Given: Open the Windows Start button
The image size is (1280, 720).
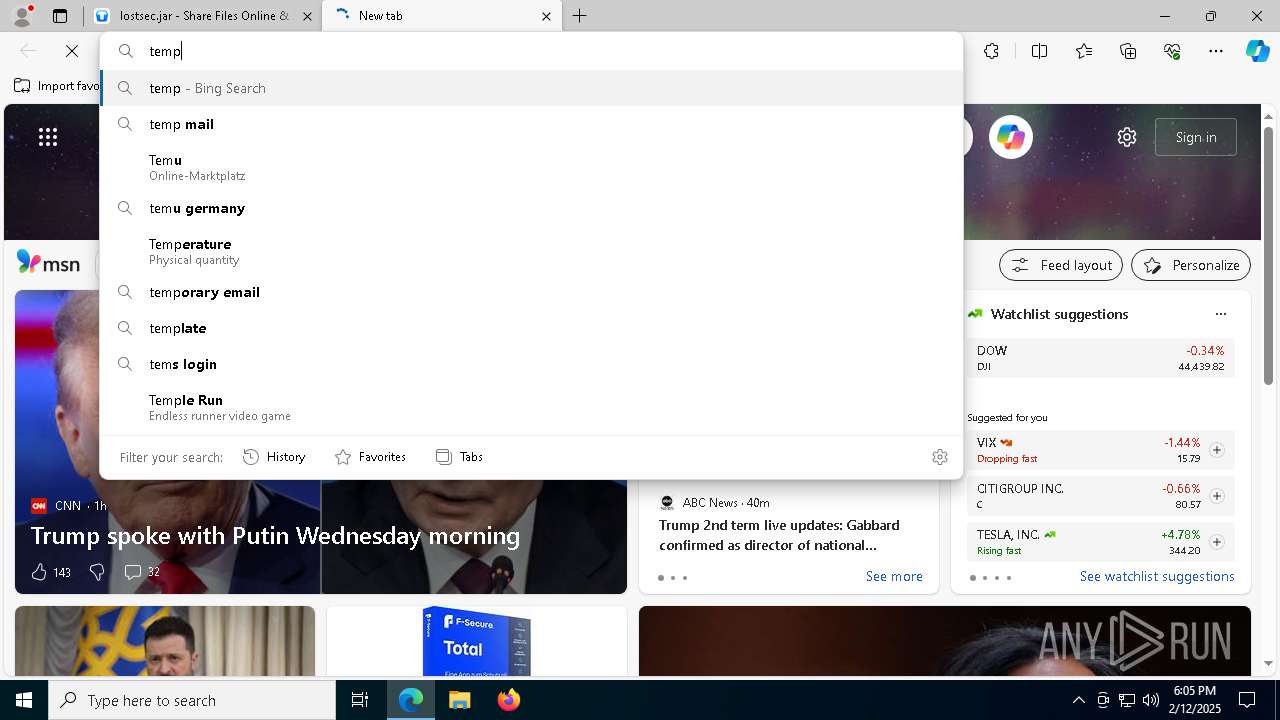Looking at the screenshot, I should [24, 700].
